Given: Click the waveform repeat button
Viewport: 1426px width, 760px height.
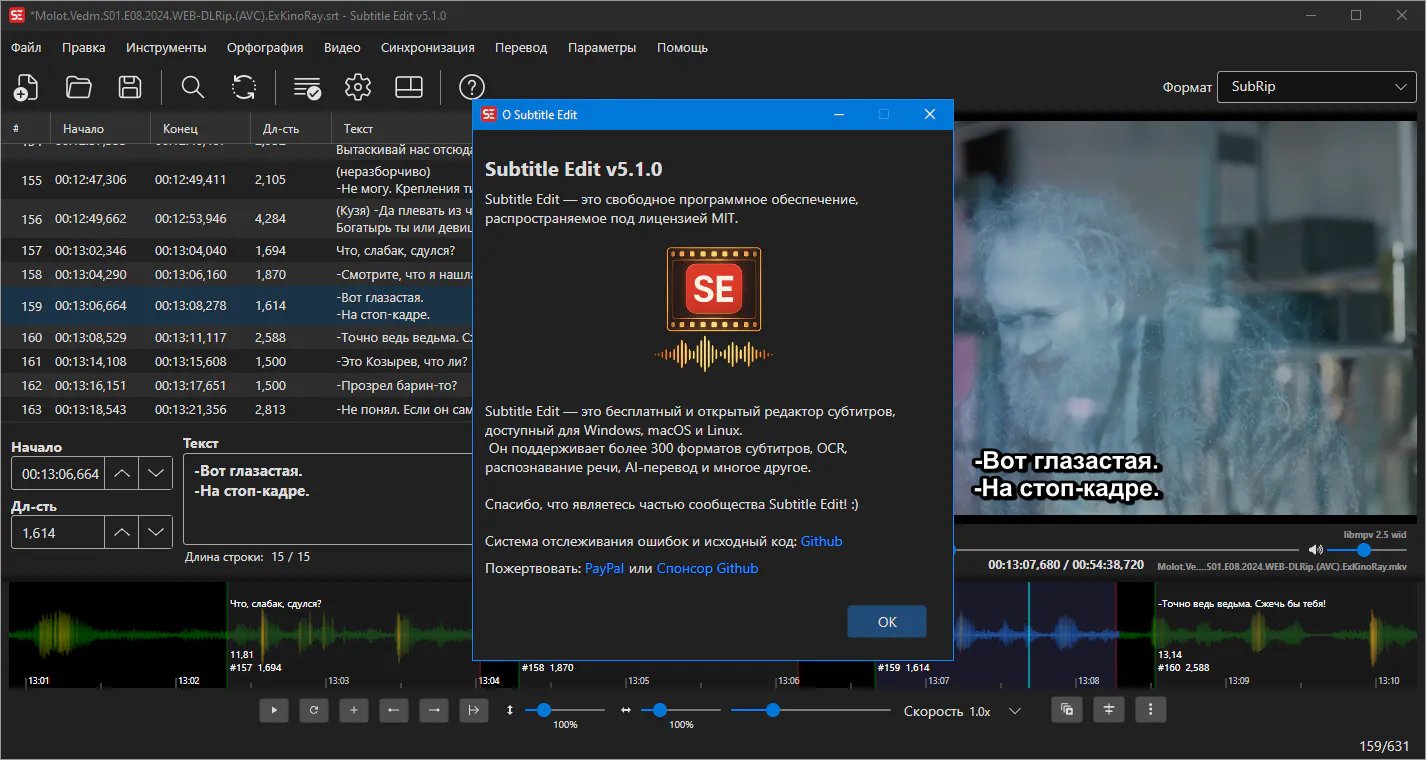Looking at the screenshot, I should (x=314, y=710).
